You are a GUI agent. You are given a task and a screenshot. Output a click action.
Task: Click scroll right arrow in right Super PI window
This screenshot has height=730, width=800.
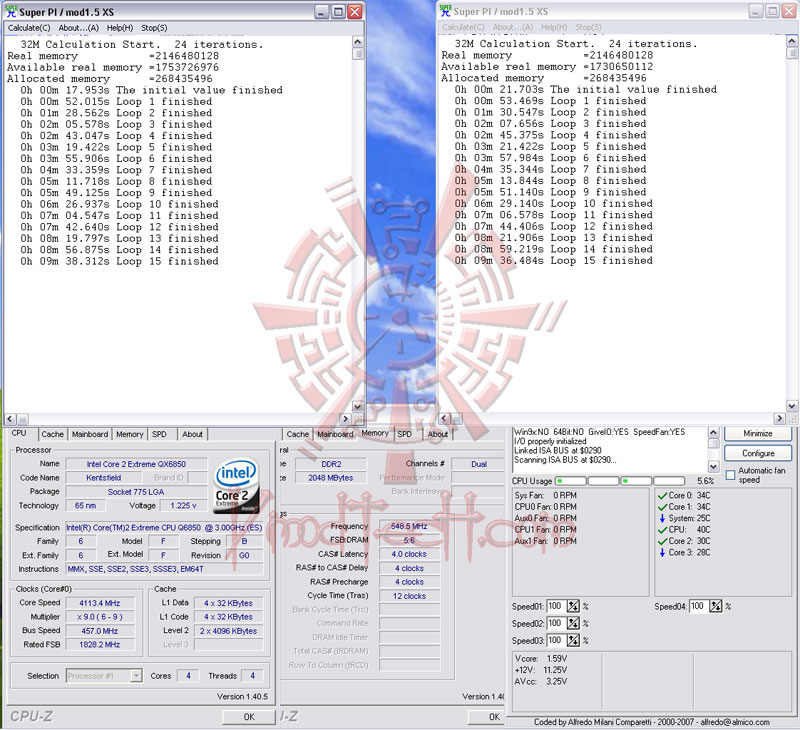coord(779,418)
